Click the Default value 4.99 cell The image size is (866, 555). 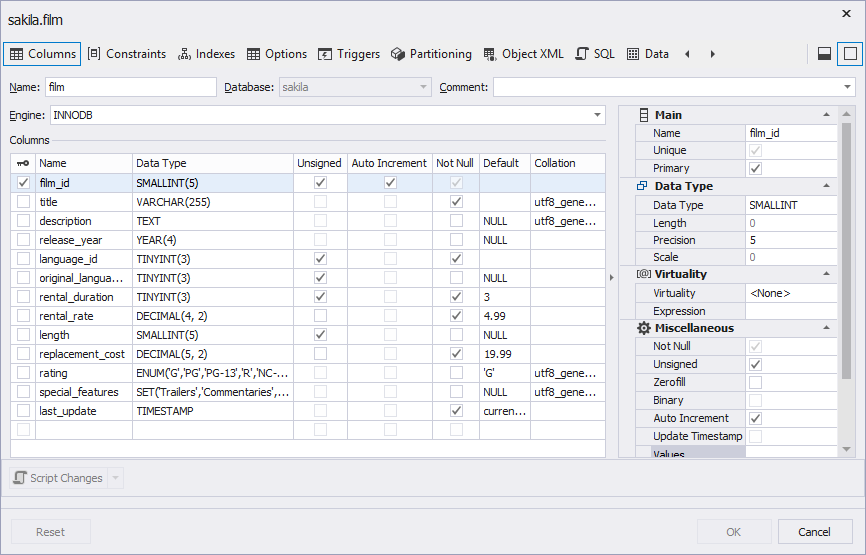[505, 316]
